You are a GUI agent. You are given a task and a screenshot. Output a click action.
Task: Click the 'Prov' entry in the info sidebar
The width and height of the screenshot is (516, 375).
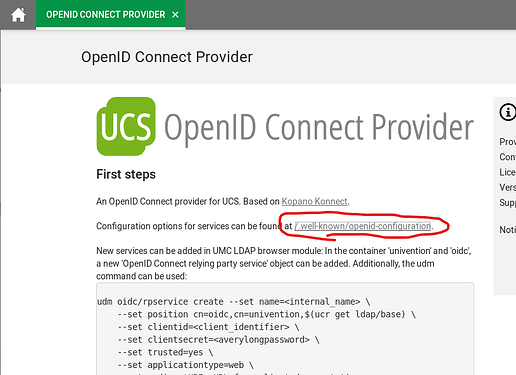click(507, 142)
